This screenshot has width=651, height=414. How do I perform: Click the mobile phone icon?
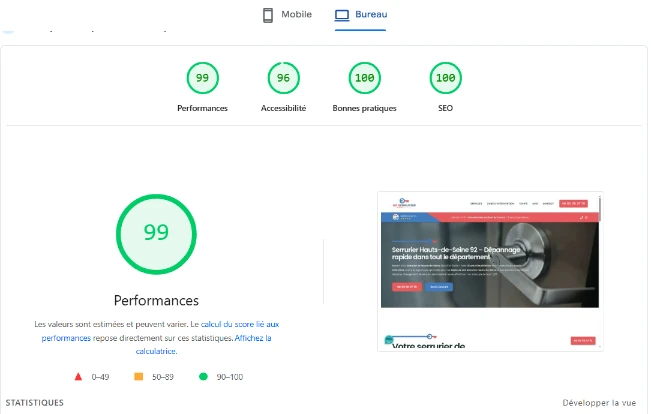pyautogui.click(x=268, y=15)
